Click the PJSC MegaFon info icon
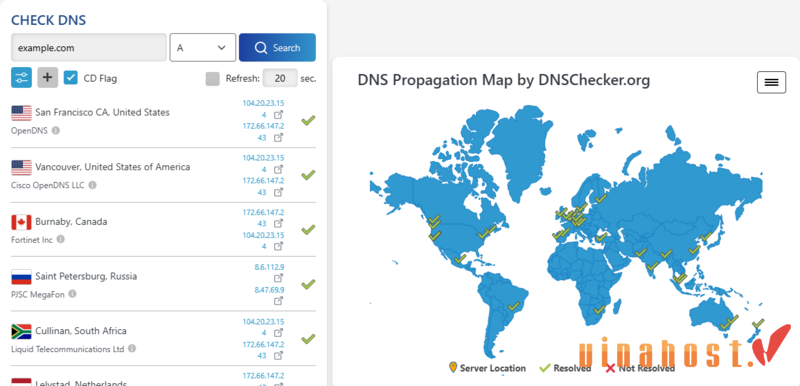Image resolution: width=800 pixels, height=386 pixels. click(x=72, y=294)
